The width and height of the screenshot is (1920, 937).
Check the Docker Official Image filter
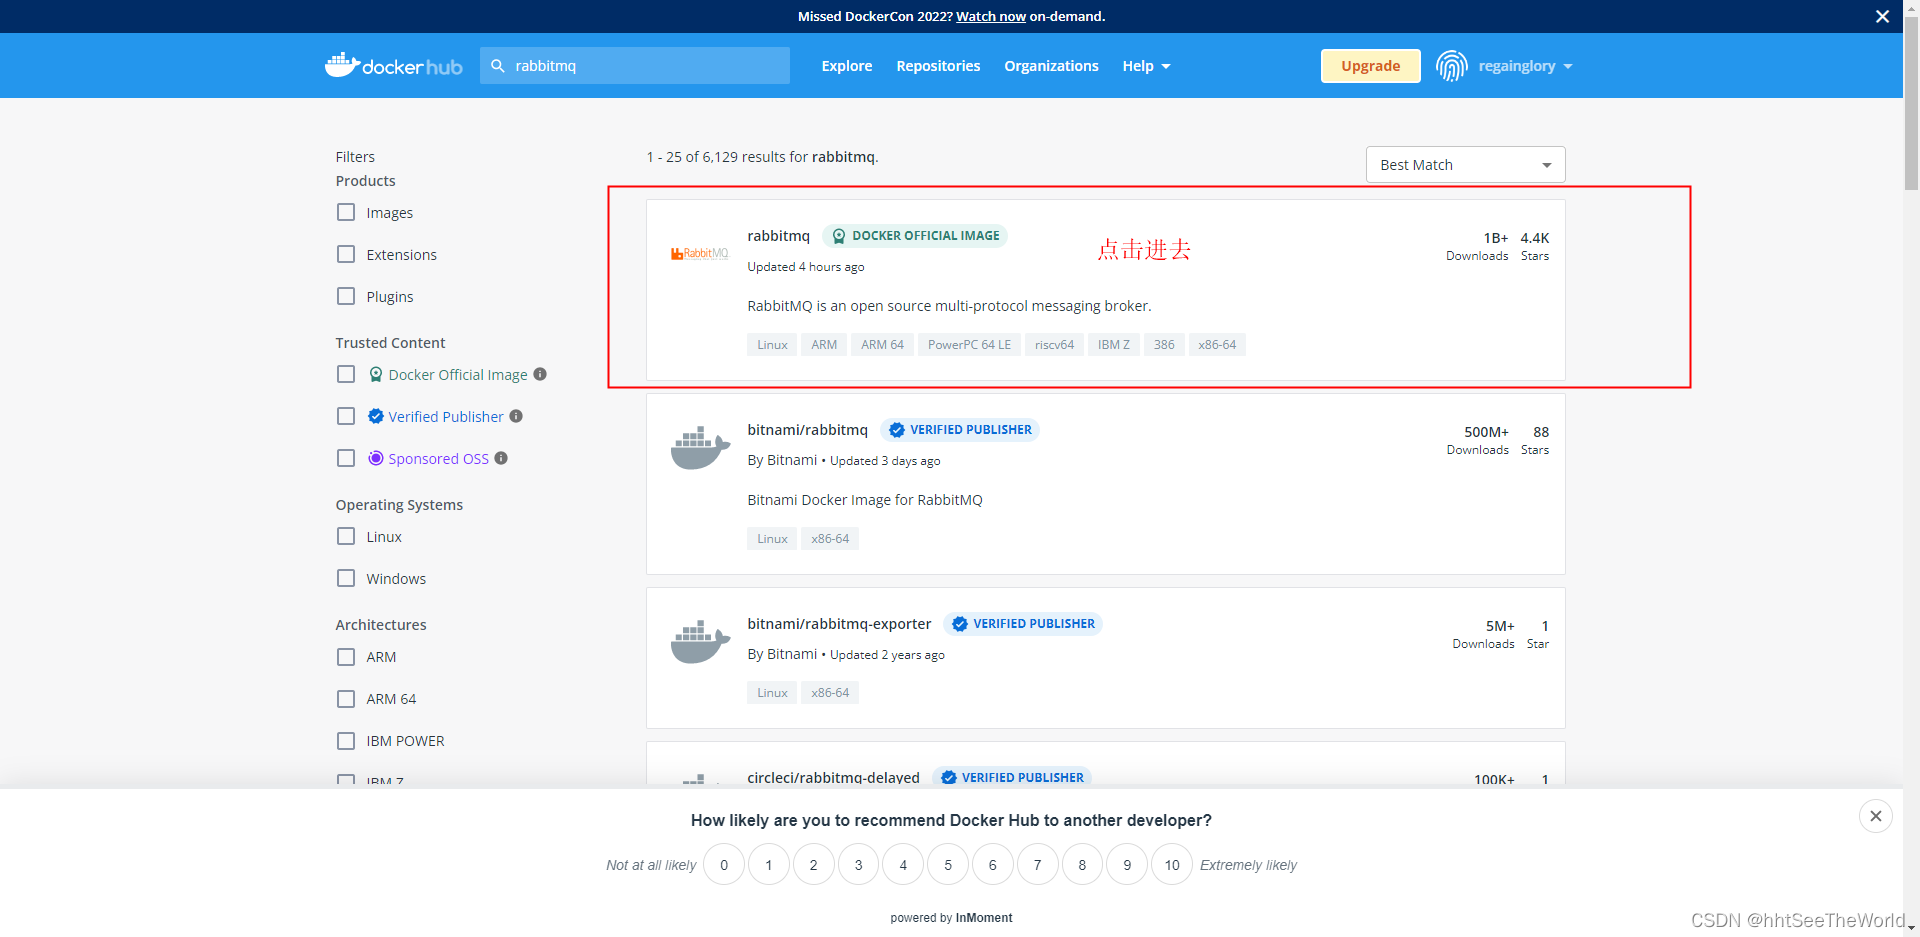click(346, 374)
